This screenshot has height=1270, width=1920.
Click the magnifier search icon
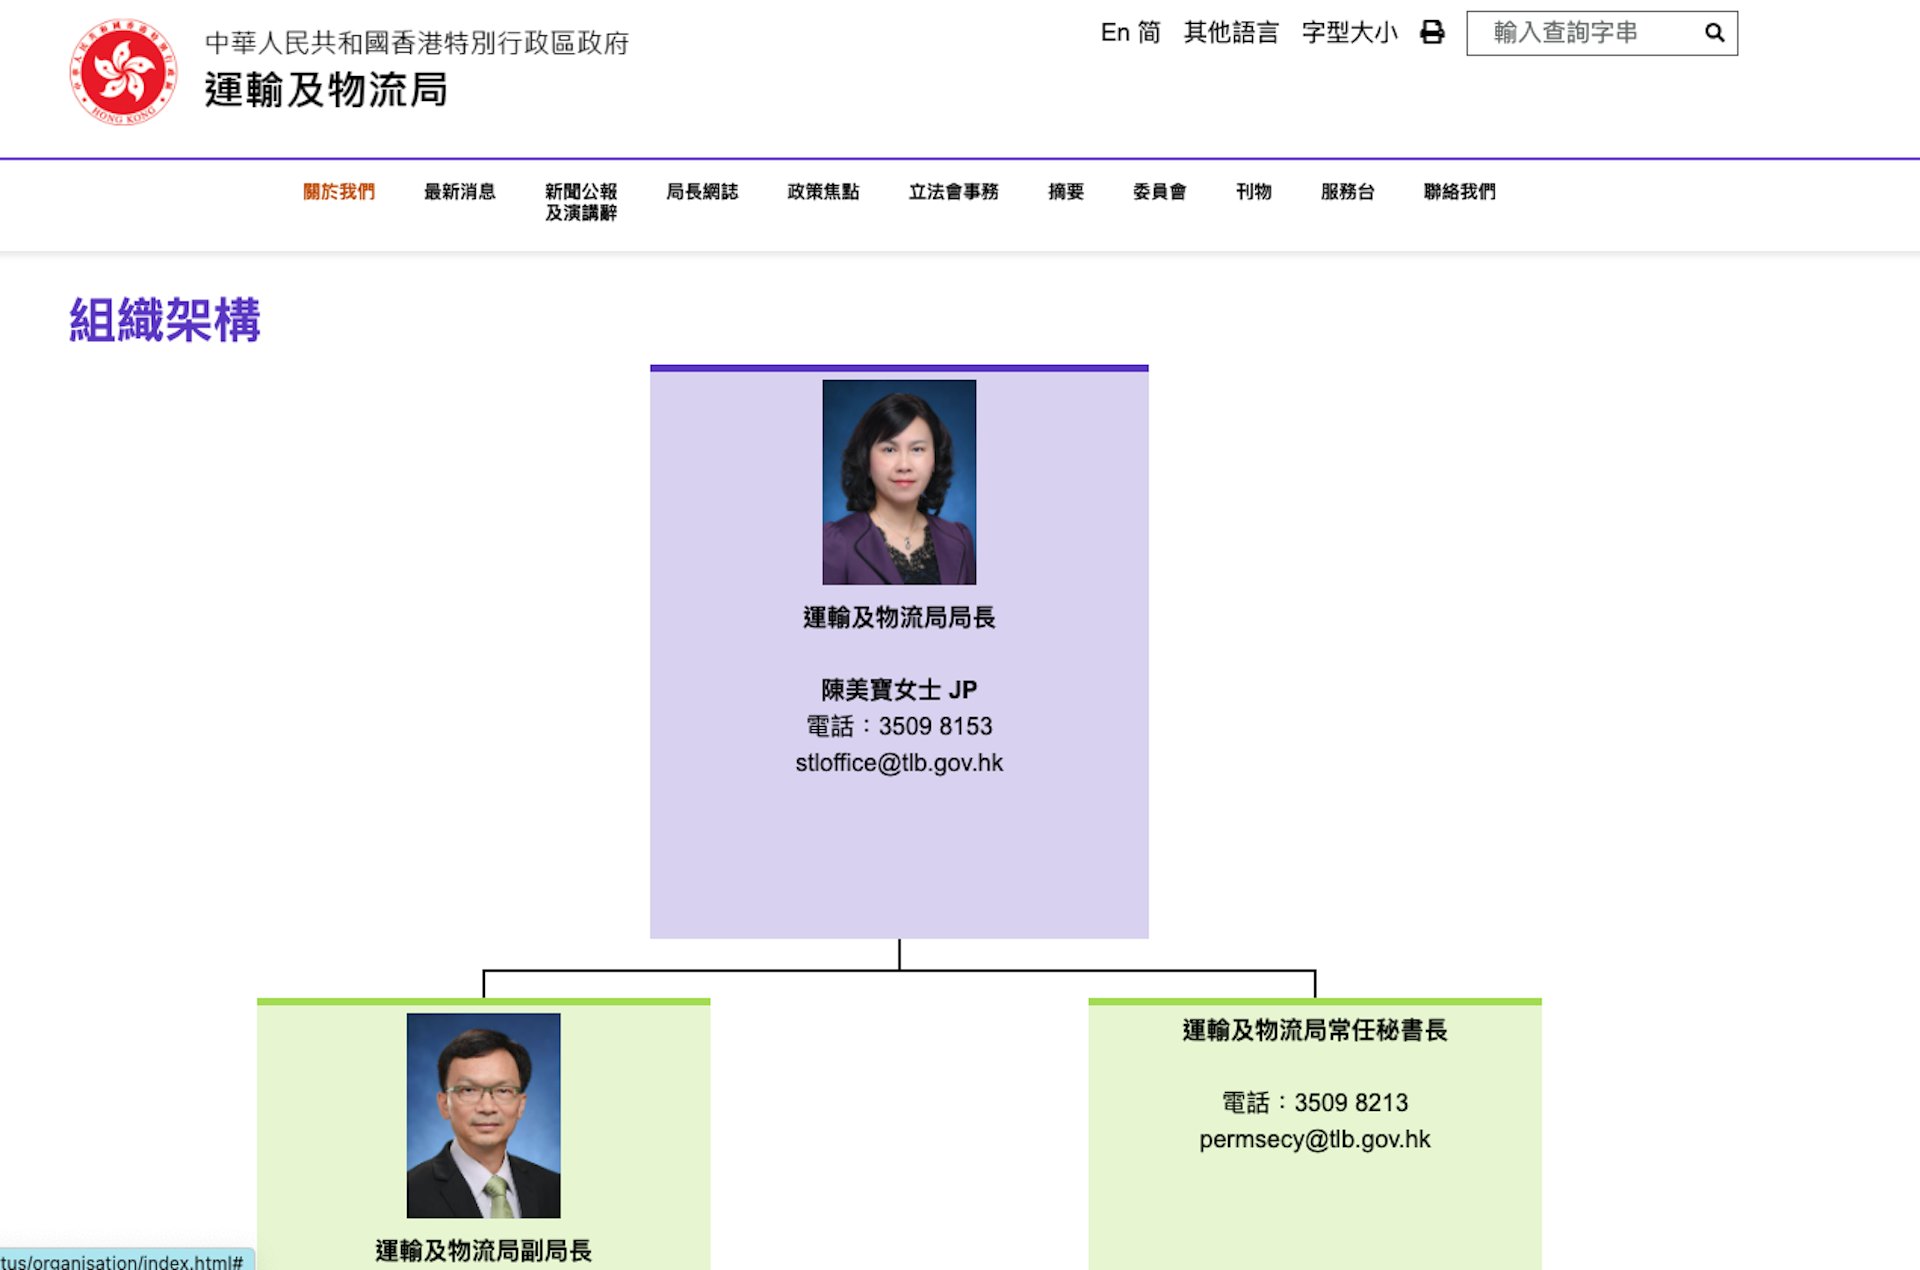(1714, 33)
